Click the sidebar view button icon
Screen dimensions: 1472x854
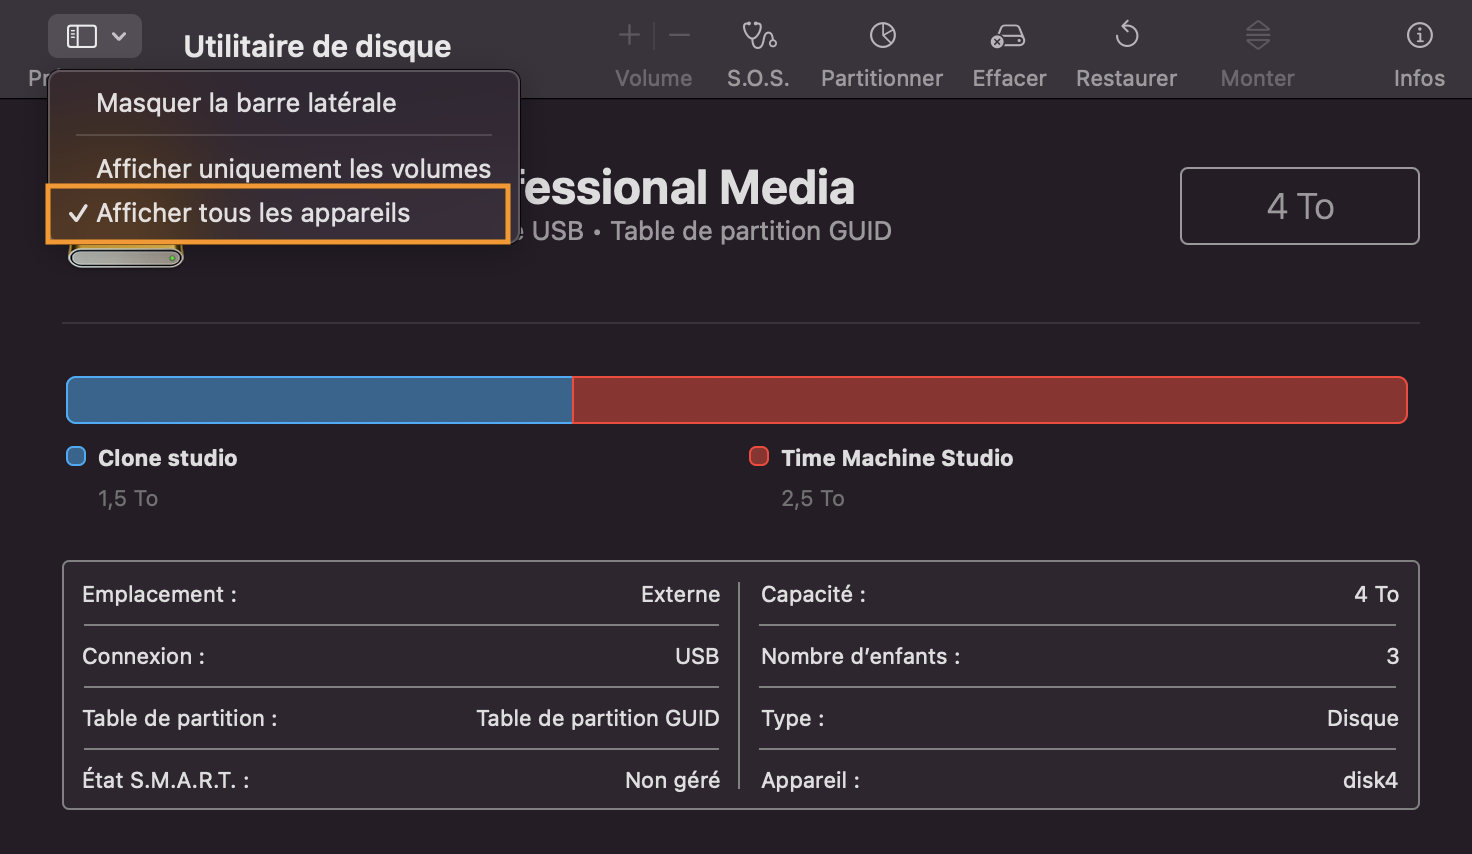(82, 37)
